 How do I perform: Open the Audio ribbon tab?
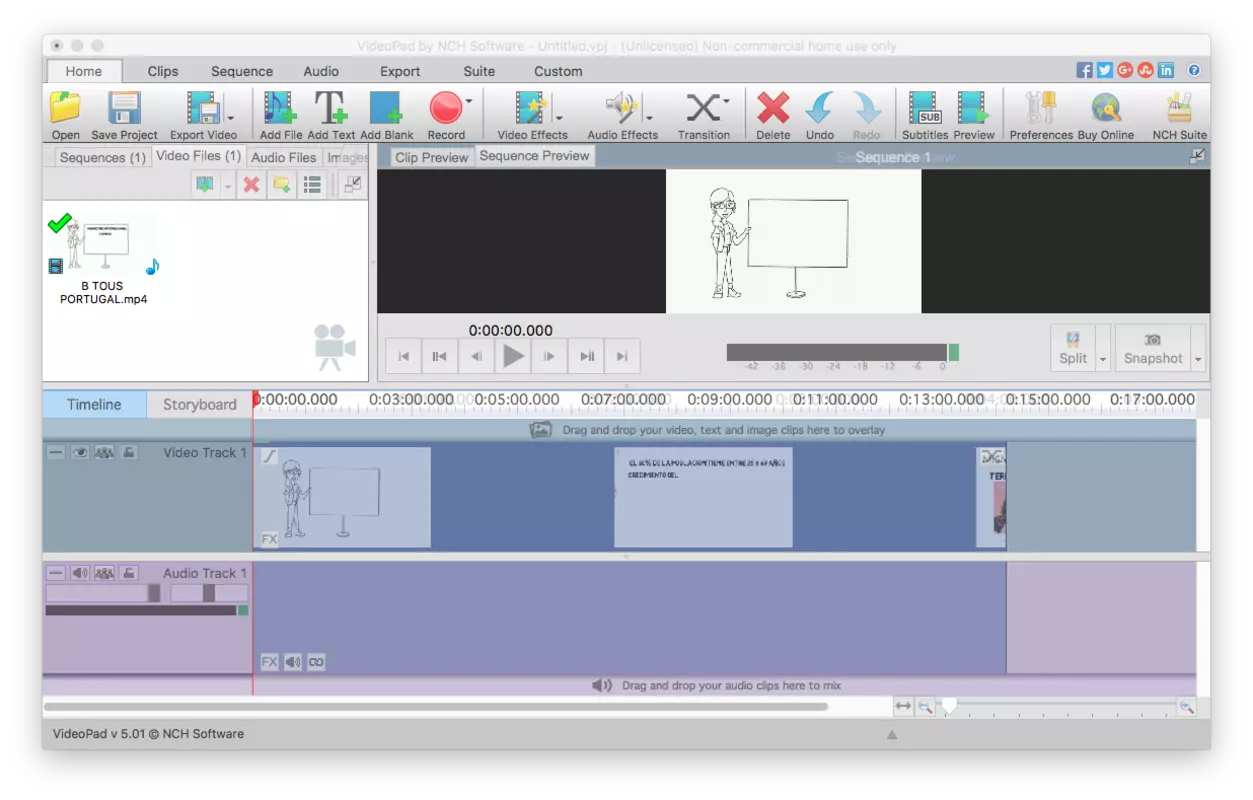coord(321,71)
